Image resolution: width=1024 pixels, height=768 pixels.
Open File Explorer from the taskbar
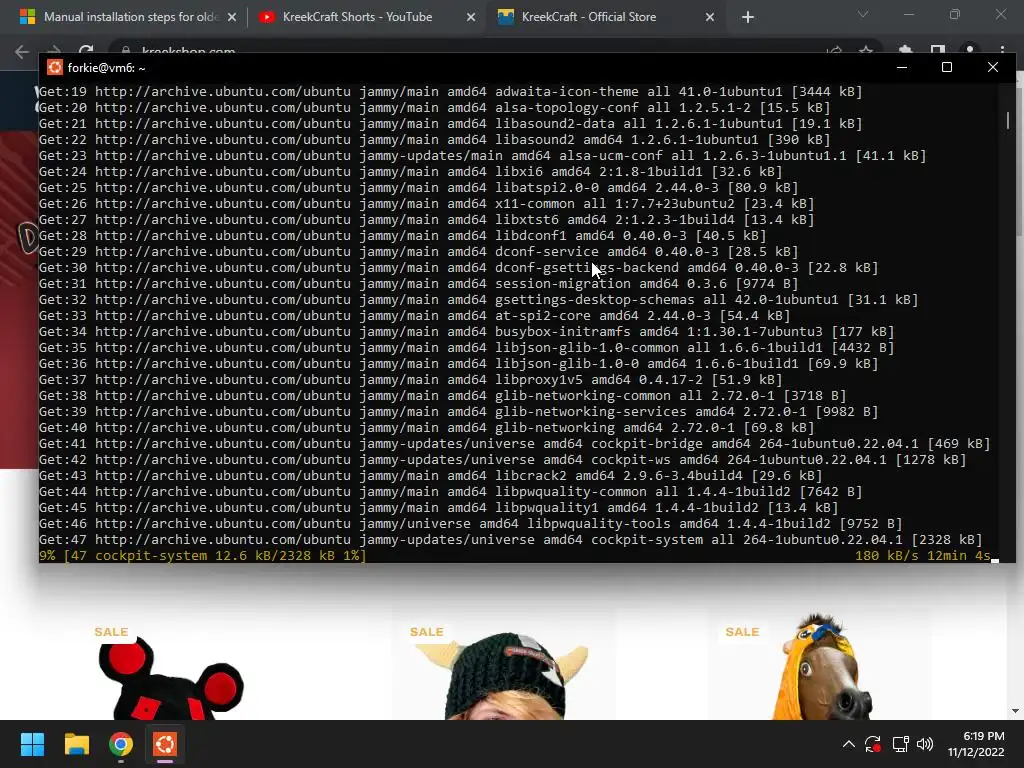click(76, 744)
